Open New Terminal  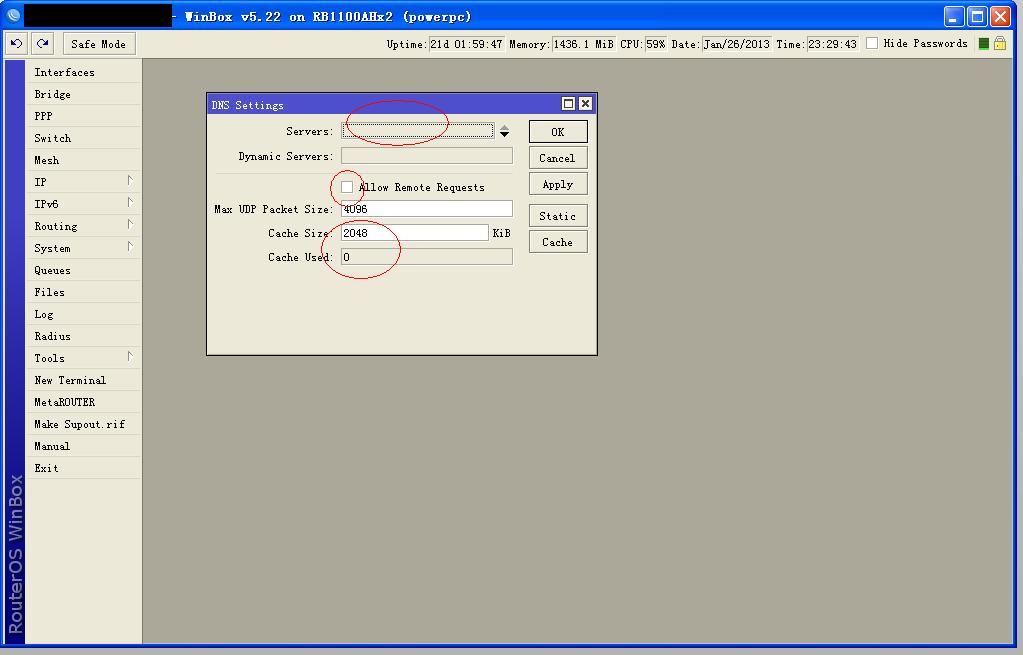pos(72,380)
